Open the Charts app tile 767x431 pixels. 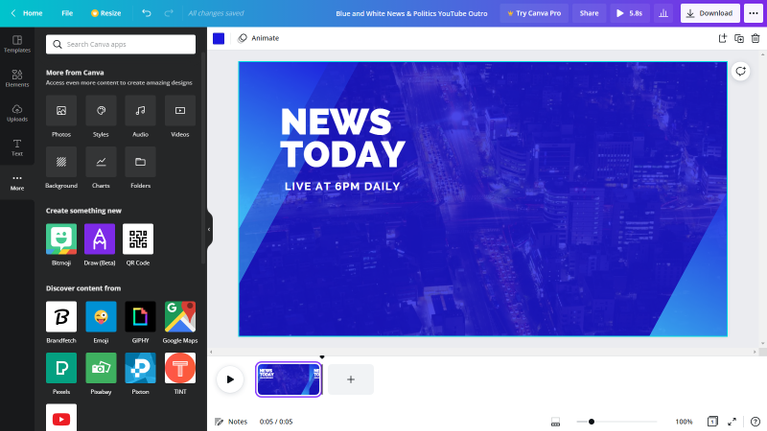point(101,162)
